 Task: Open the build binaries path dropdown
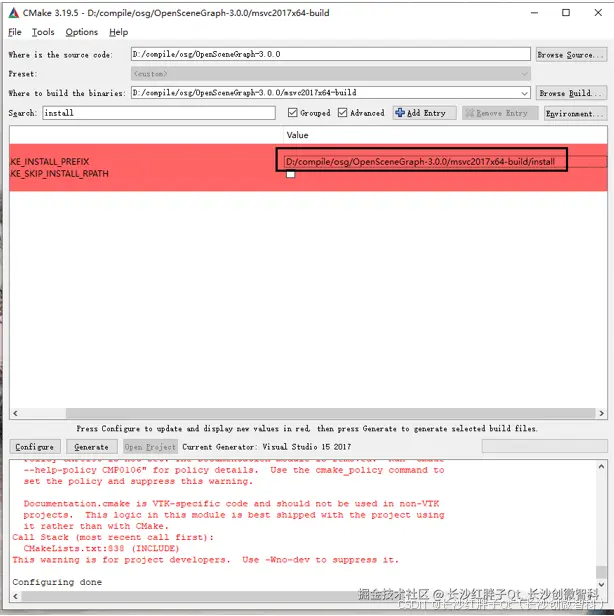(524, 94)
